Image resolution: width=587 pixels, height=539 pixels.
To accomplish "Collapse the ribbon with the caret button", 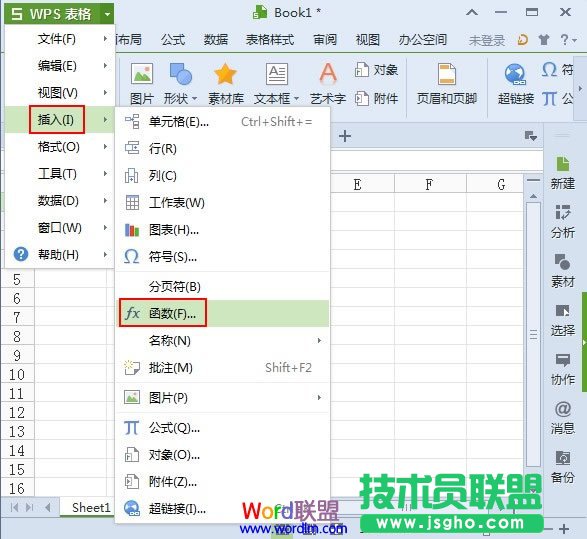I will pyautogui.click(x=472, y=12).
